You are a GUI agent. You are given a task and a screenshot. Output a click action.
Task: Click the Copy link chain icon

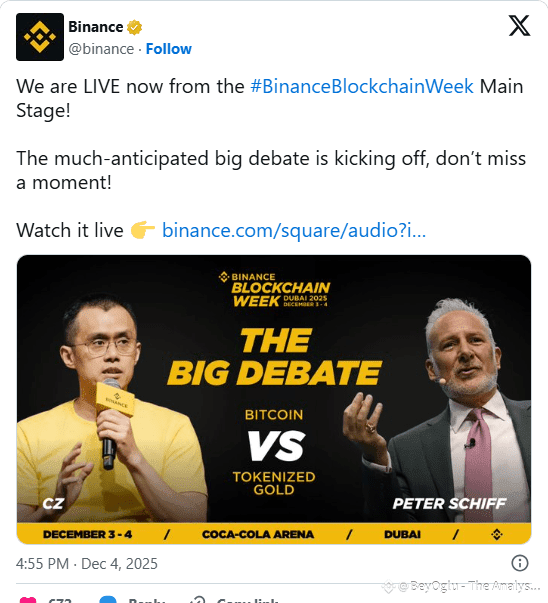point(198,600)
